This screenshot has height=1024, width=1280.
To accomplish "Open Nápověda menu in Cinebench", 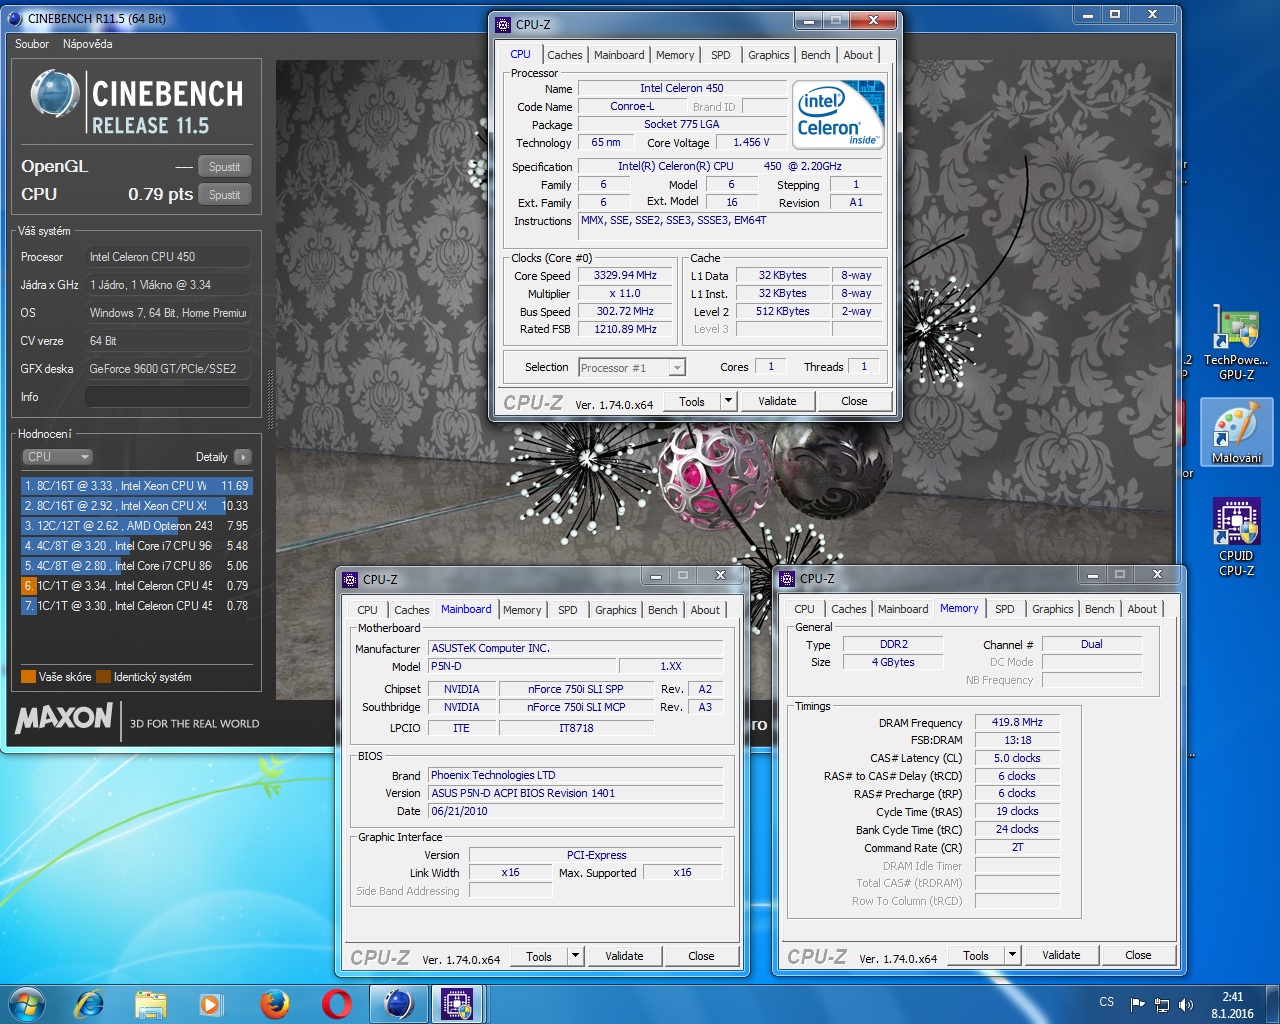I will (88, 44).
